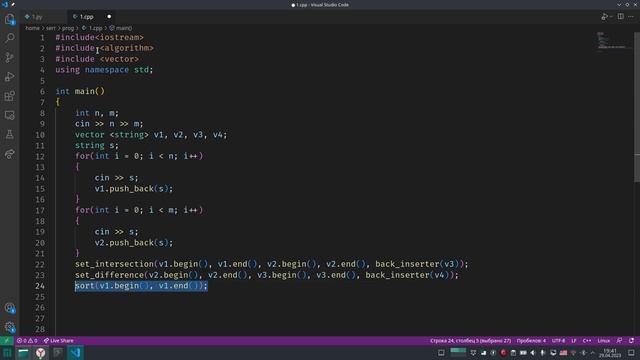The width and height of the screenshot is (640, 360).
Task: Click the prog breadcrumb segment
Action: [x=68, y=28]
